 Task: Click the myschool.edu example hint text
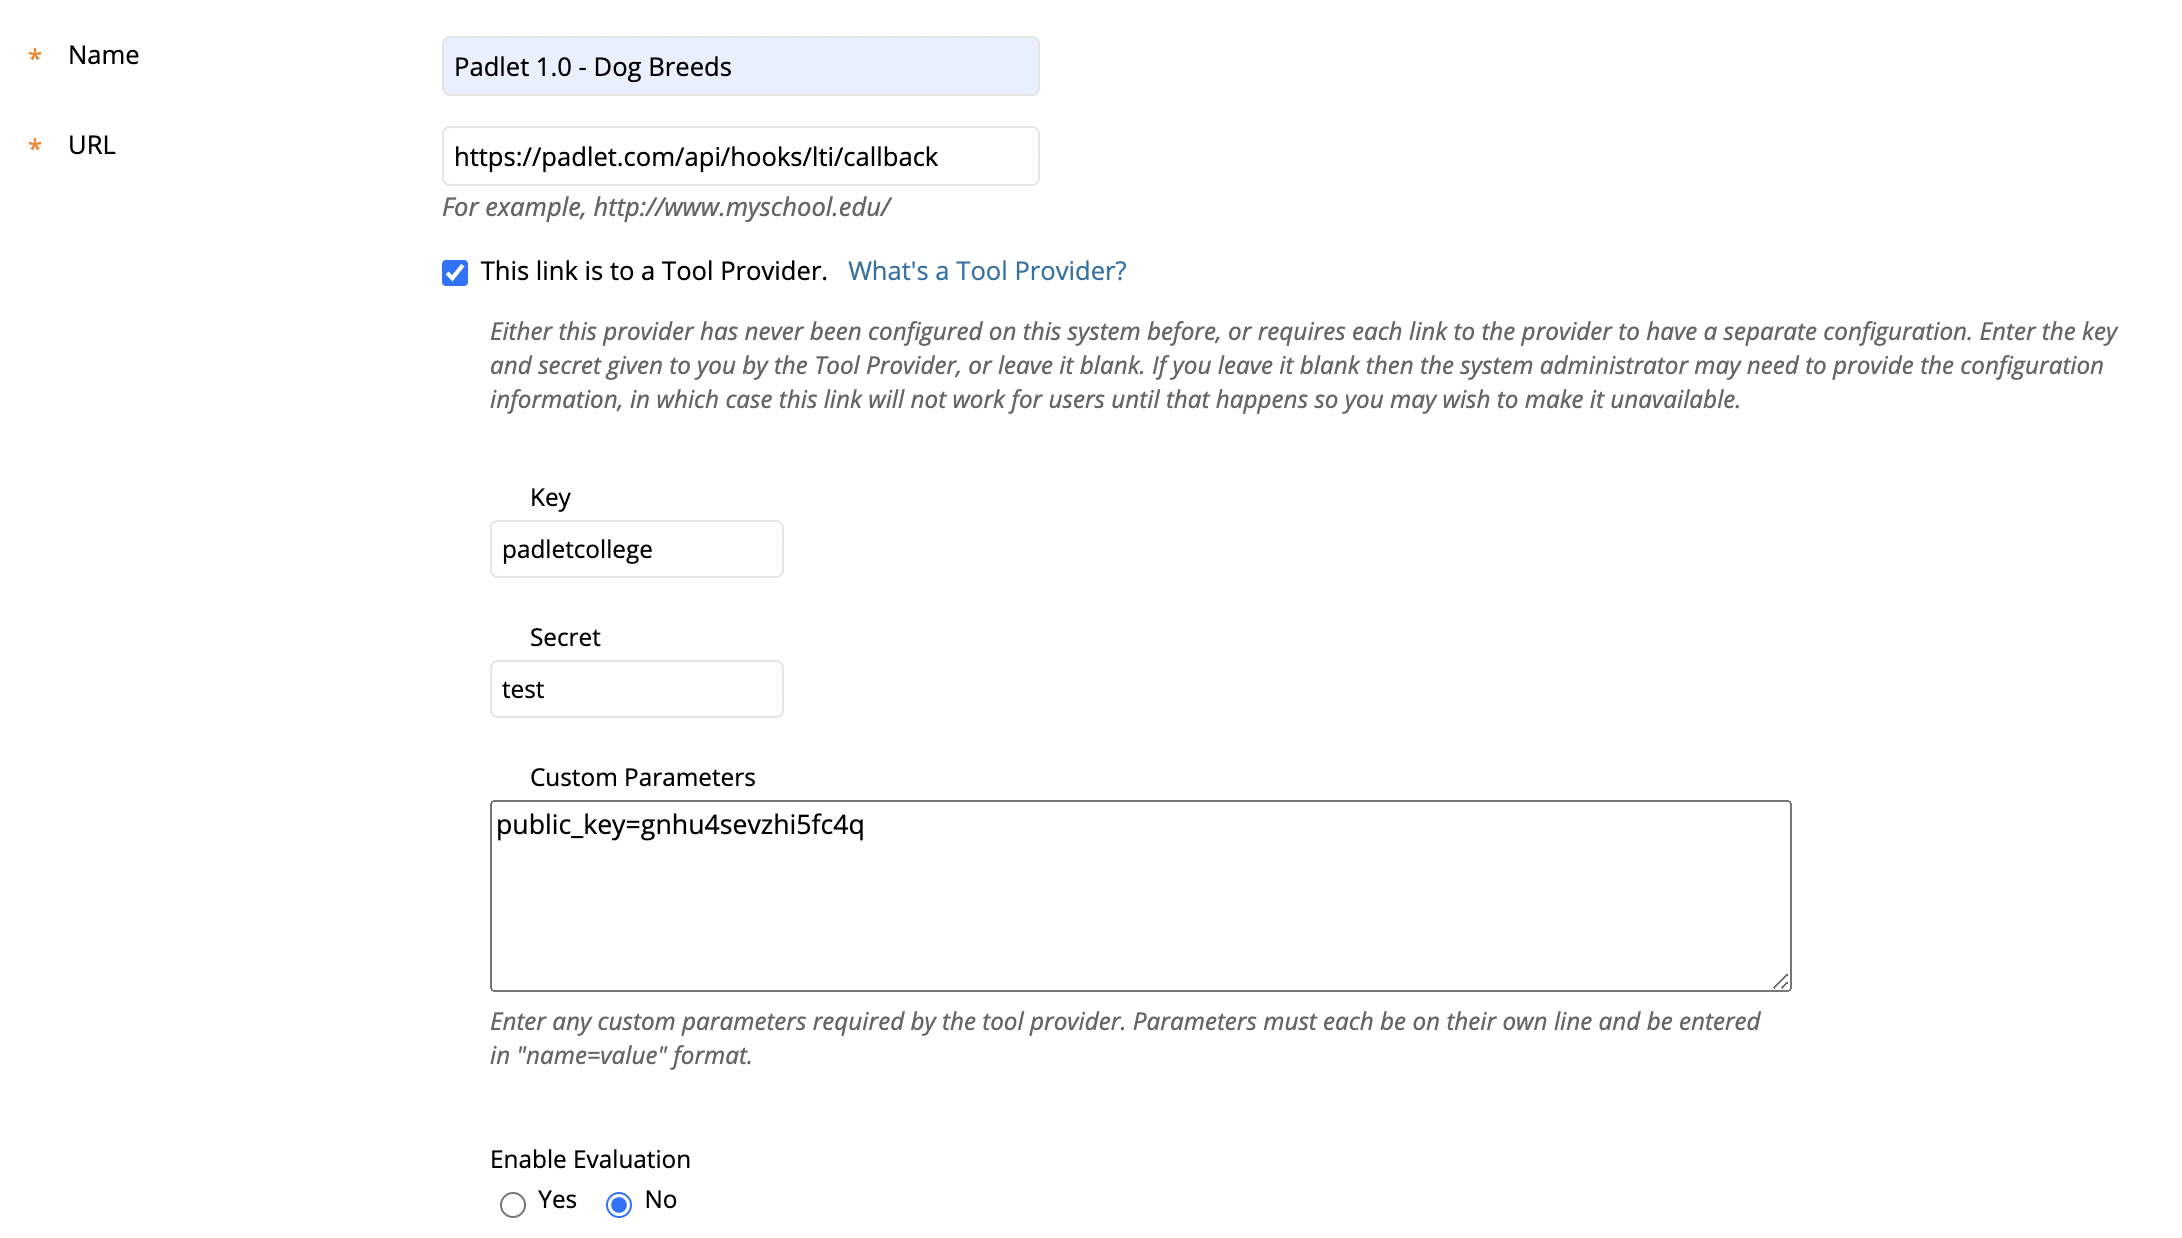666,207
